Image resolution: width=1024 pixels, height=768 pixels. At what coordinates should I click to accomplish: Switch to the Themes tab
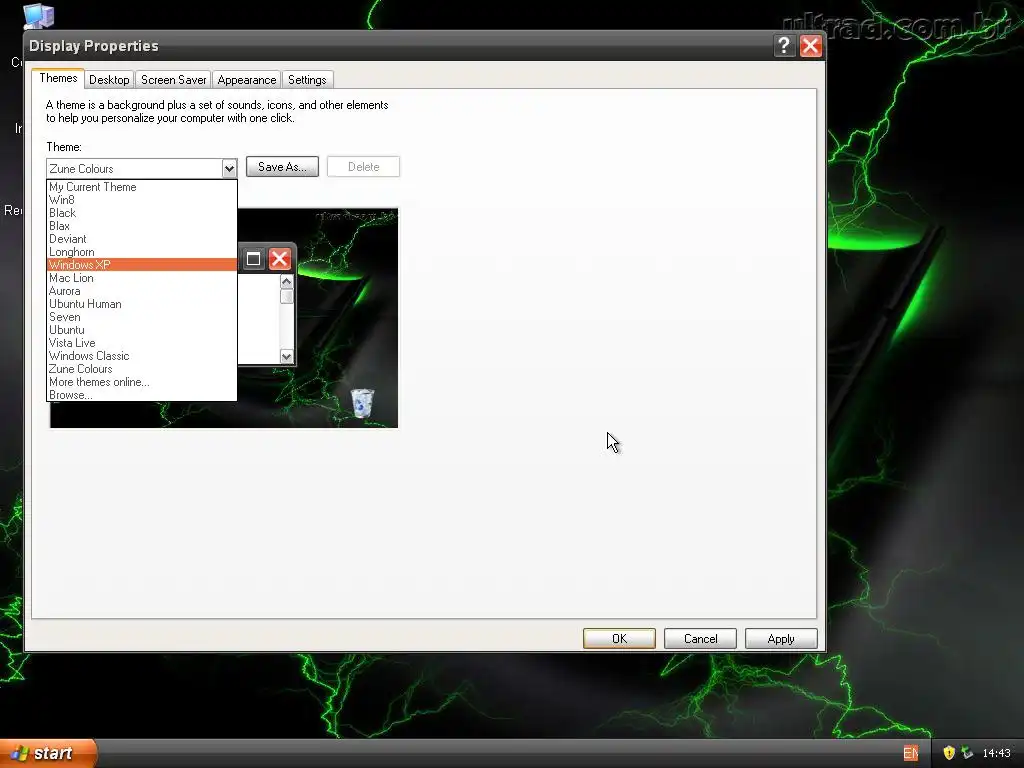[58, 78]
